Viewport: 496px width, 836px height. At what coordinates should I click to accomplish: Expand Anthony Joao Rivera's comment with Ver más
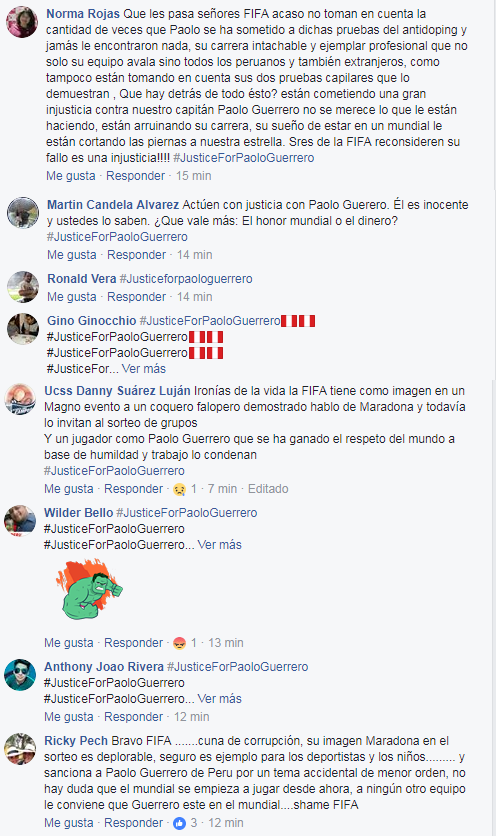coord(219,698)
